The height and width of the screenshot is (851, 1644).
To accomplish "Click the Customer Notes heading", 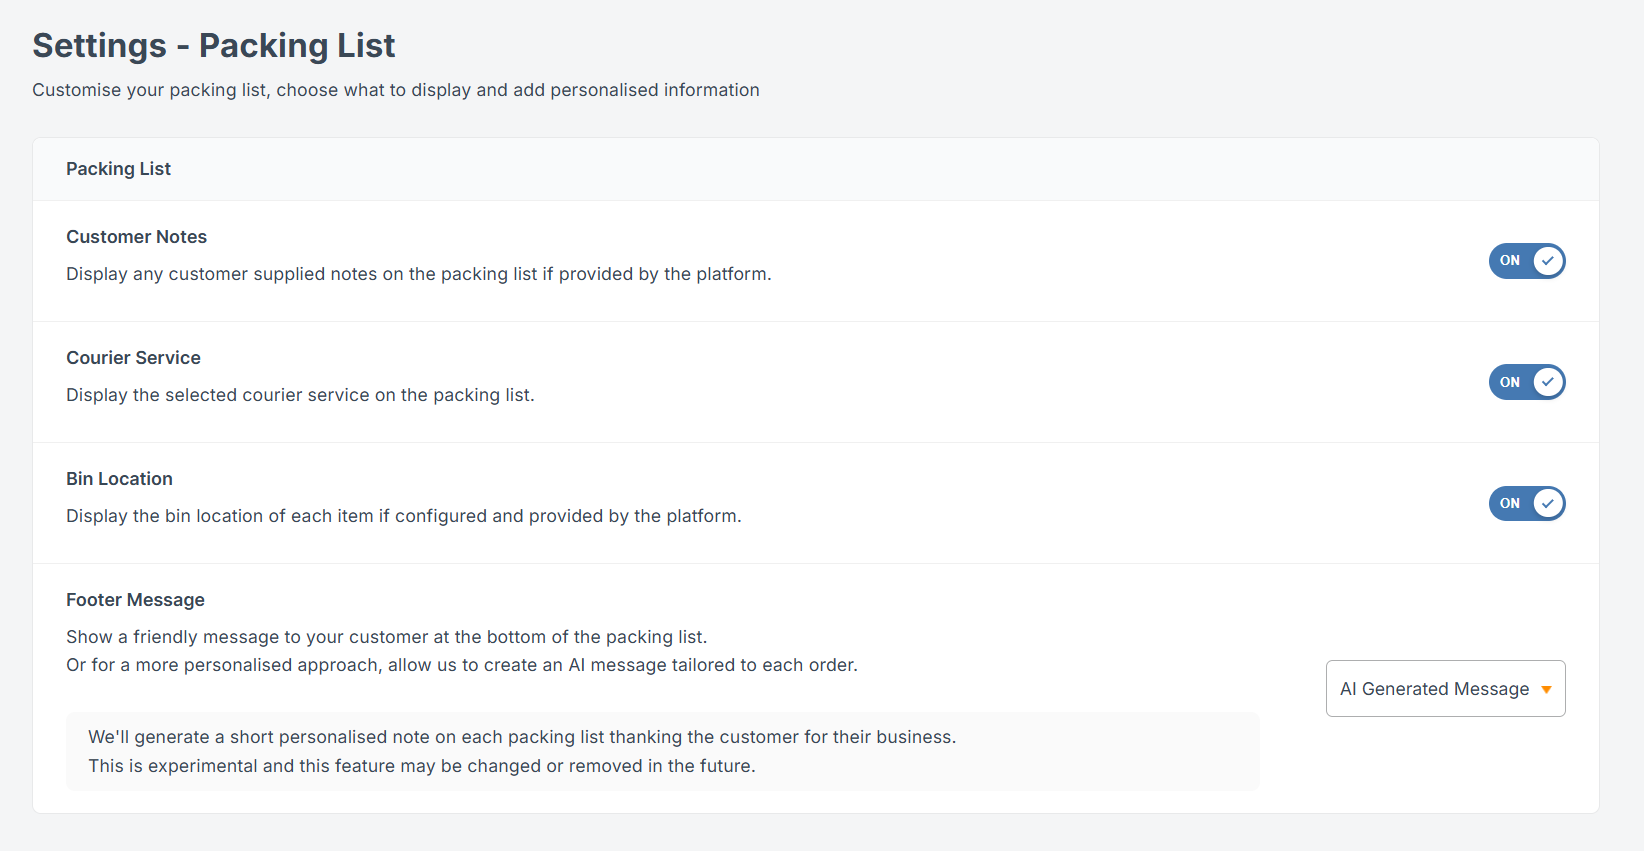I will 136,236.
